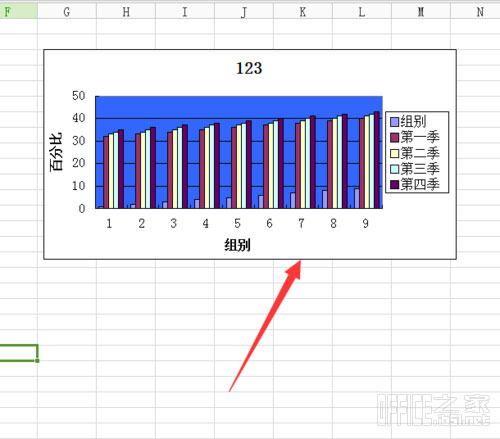Click the active cell with green border
The image size is (500, 439).
click(19, 353)
